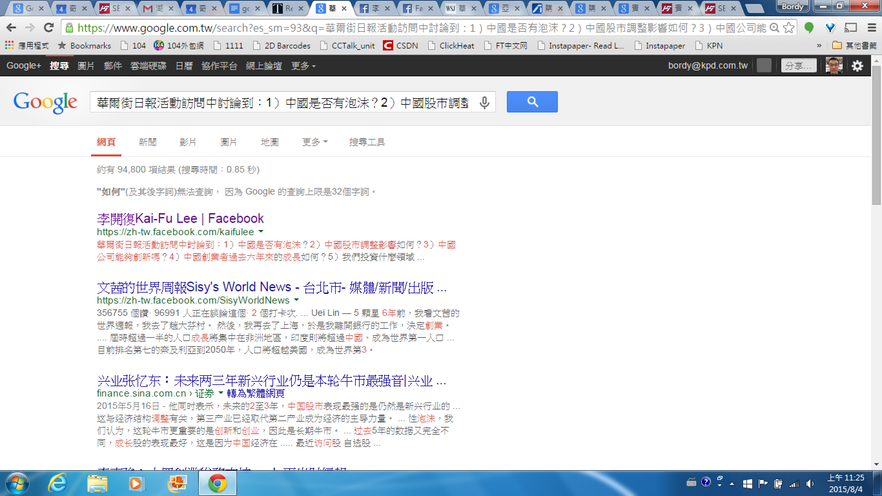Click the blue Google search button
This screenshot has width=882, height=496.
[532, 102]
